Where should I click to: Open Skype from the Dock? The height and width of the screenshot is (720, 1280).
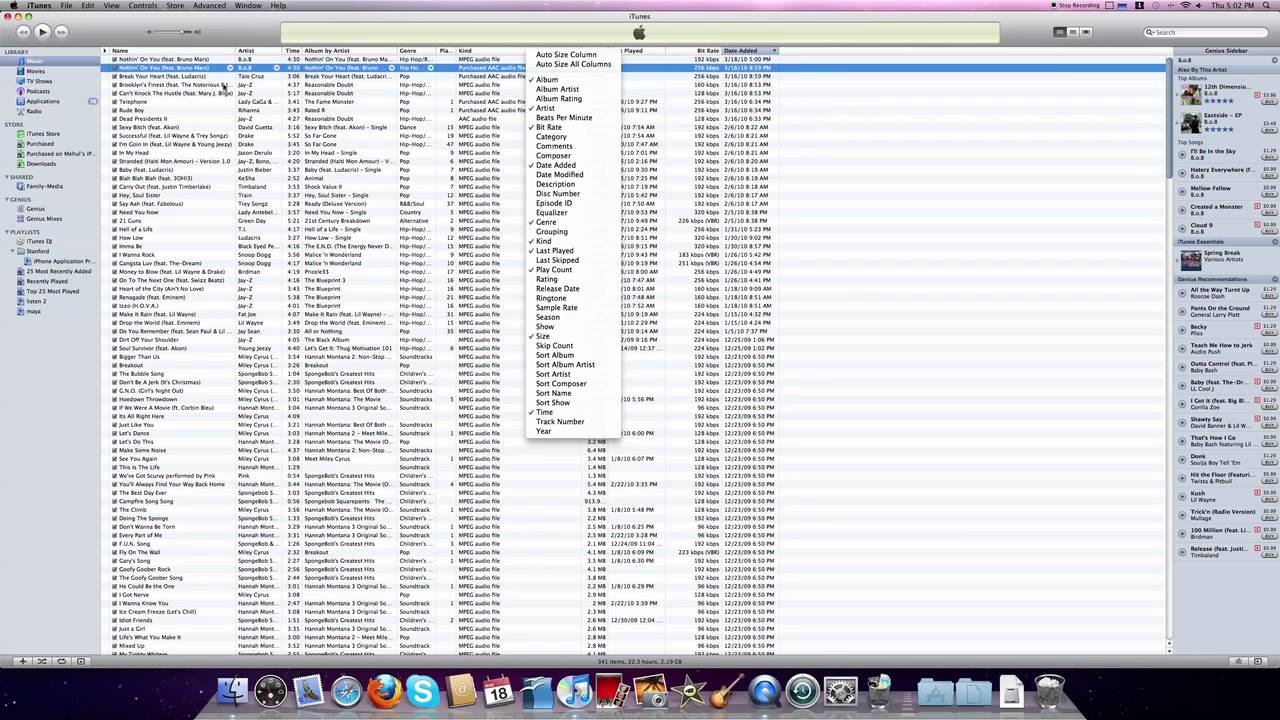(423, 690)
